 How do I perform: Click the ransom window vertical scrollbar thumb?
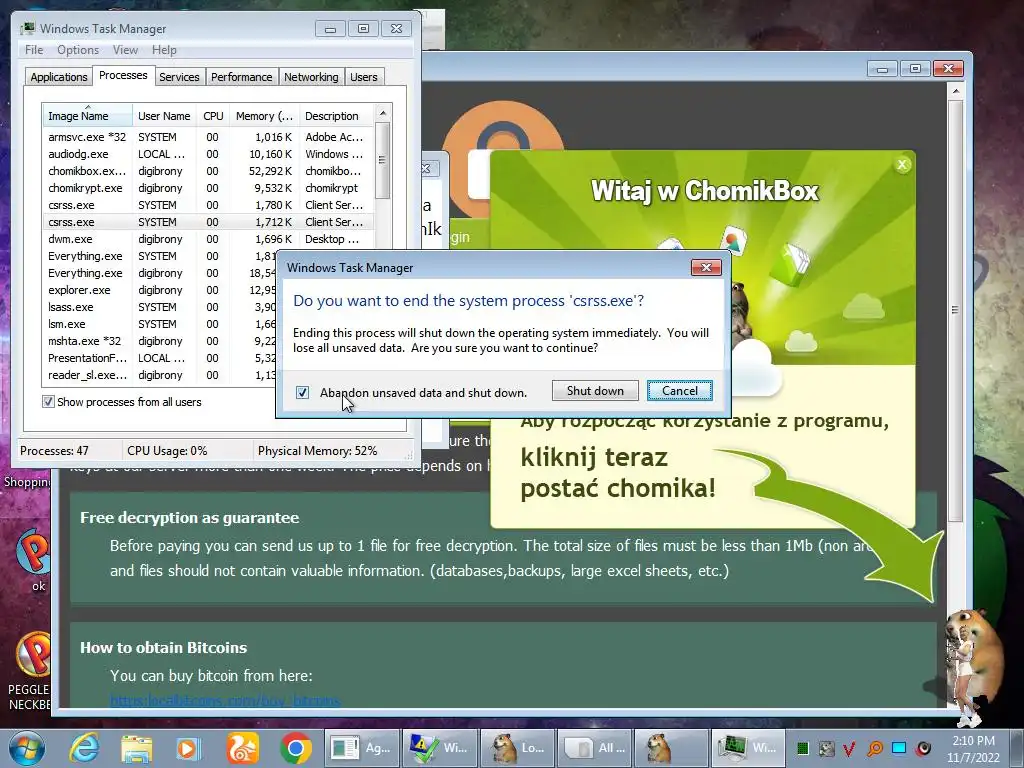point(955,310)
